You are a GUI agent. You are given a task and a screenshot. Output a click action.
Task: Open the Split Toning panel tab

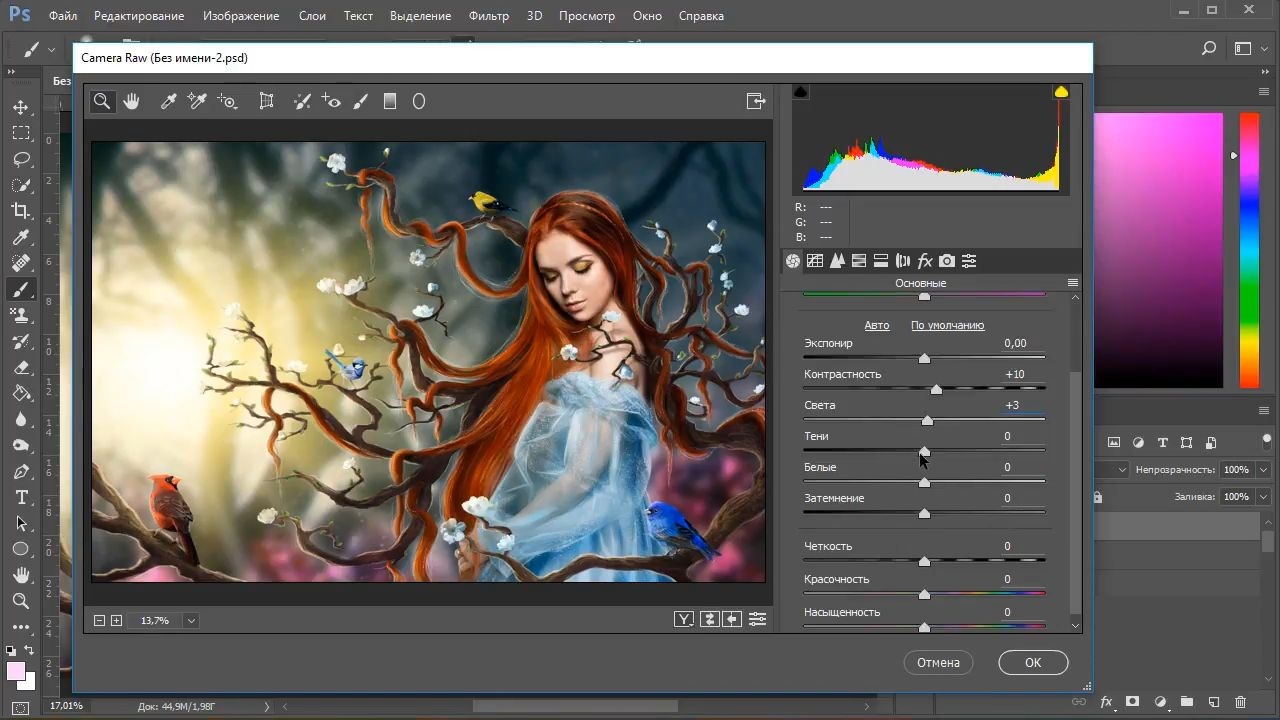pos(881,261)
